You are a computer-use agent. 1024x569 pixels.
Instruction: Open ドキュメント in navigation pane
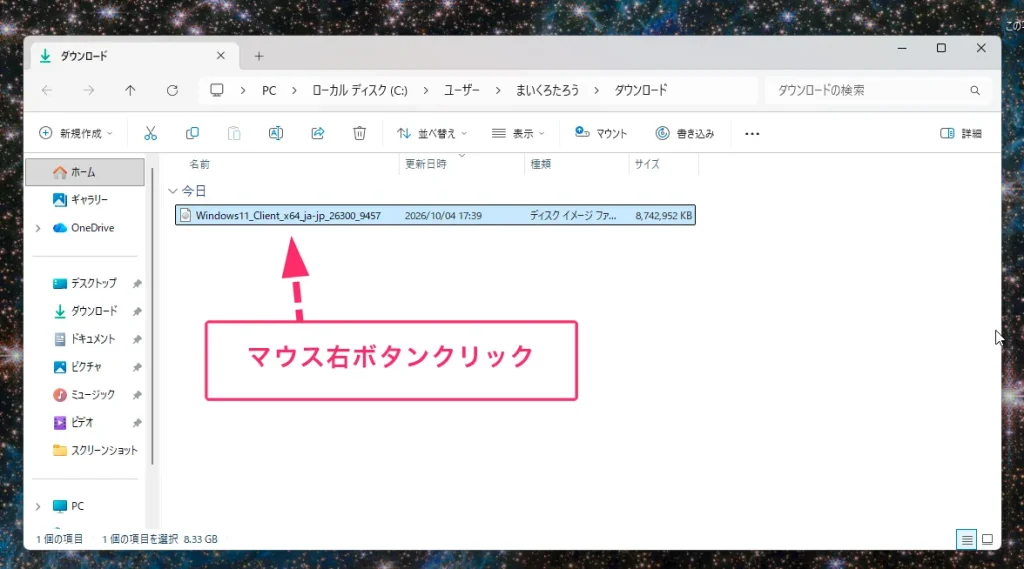(85, 339)
